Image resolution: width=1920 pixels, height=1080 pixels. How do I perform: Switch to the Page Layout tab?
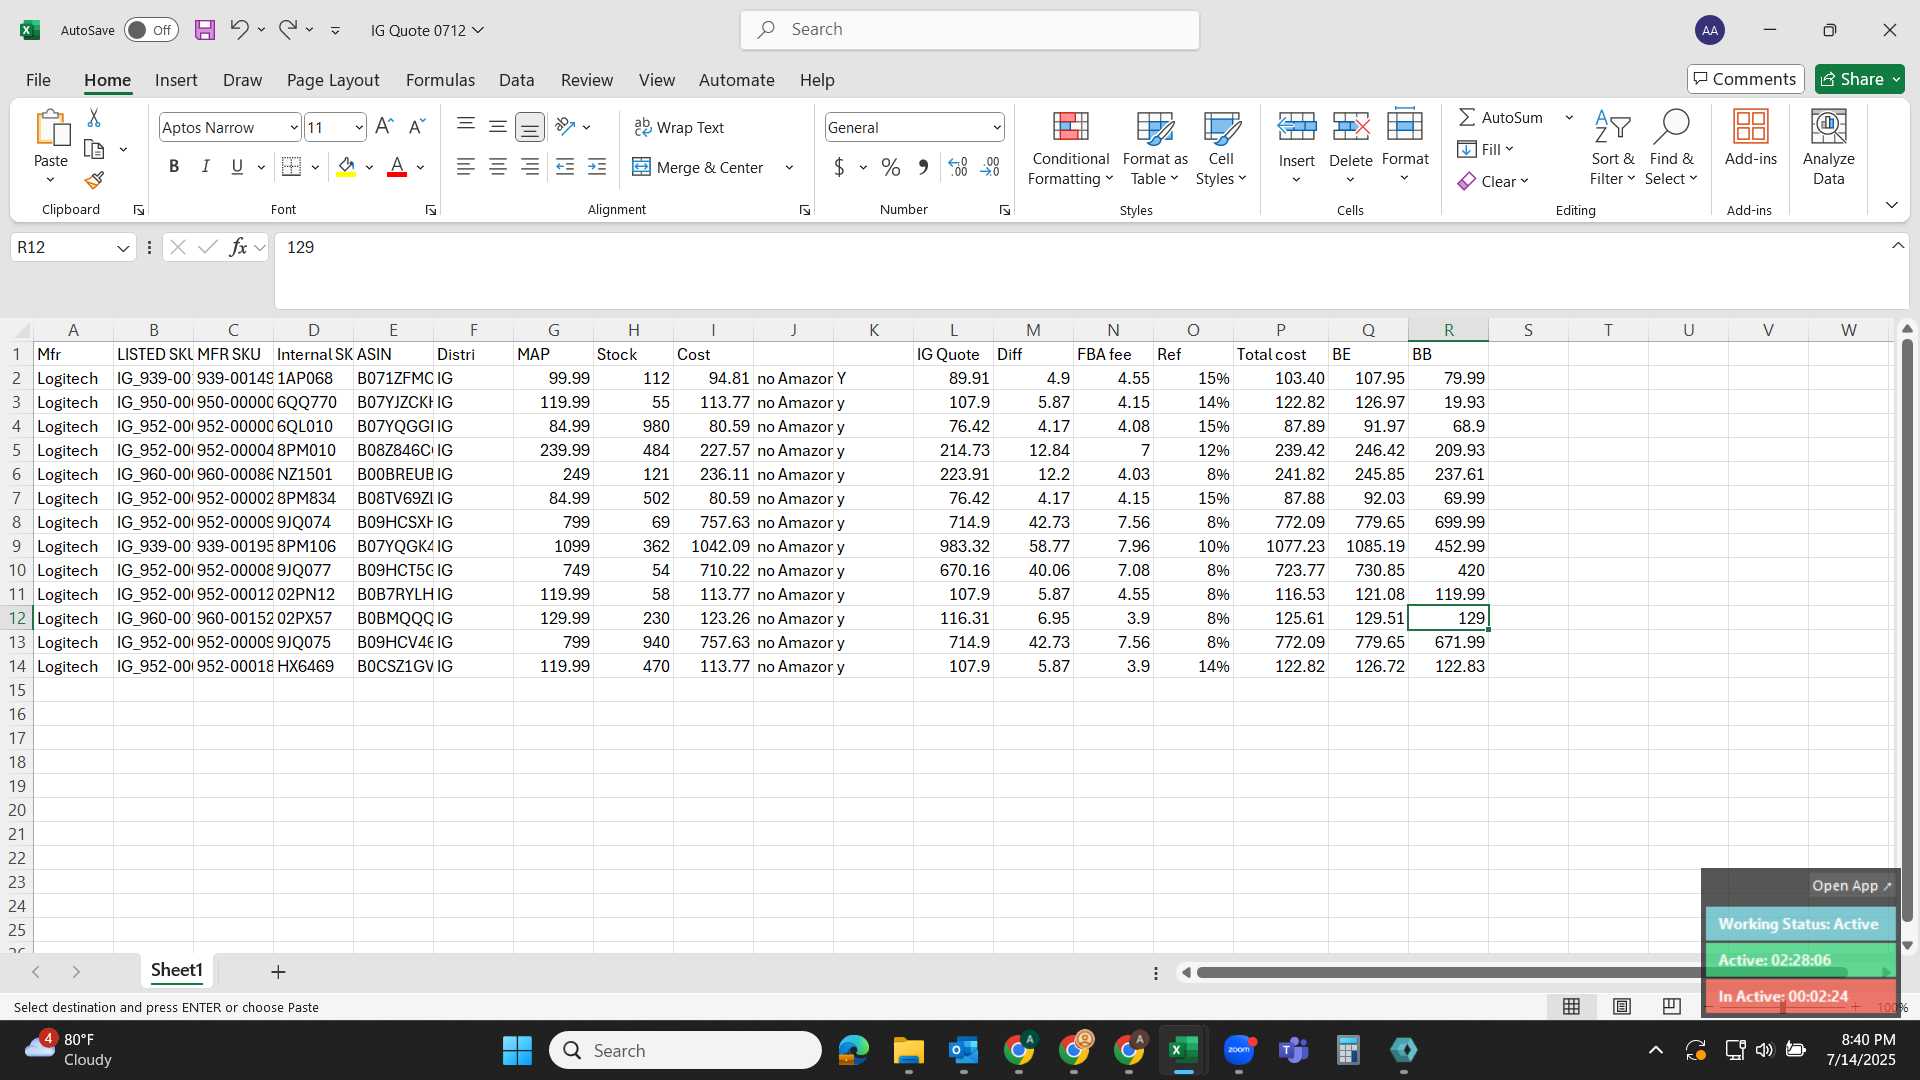click(333, 80)
